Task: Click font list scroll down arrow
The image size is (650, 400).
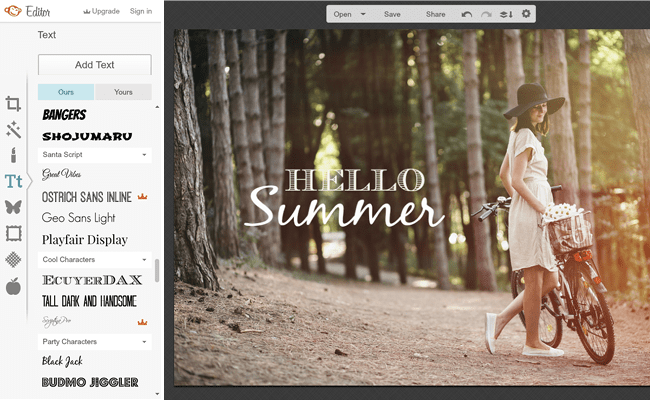Action: pos(157,394)
